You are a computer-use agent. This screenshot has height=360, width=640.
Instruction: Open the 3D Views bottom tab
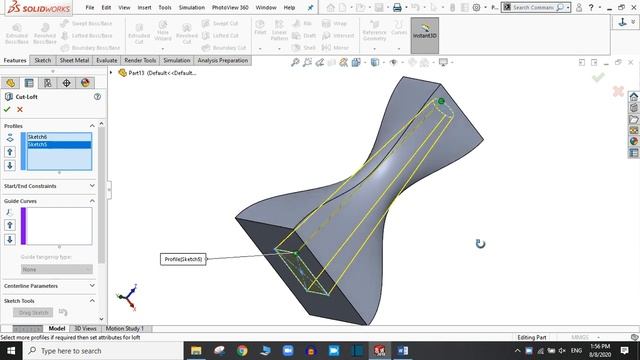pos(85,328)
